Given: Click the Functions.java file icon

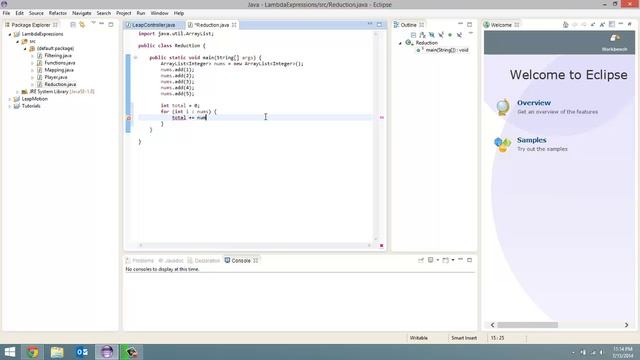Looking at the screenshot, I should (x=40, y=63).
